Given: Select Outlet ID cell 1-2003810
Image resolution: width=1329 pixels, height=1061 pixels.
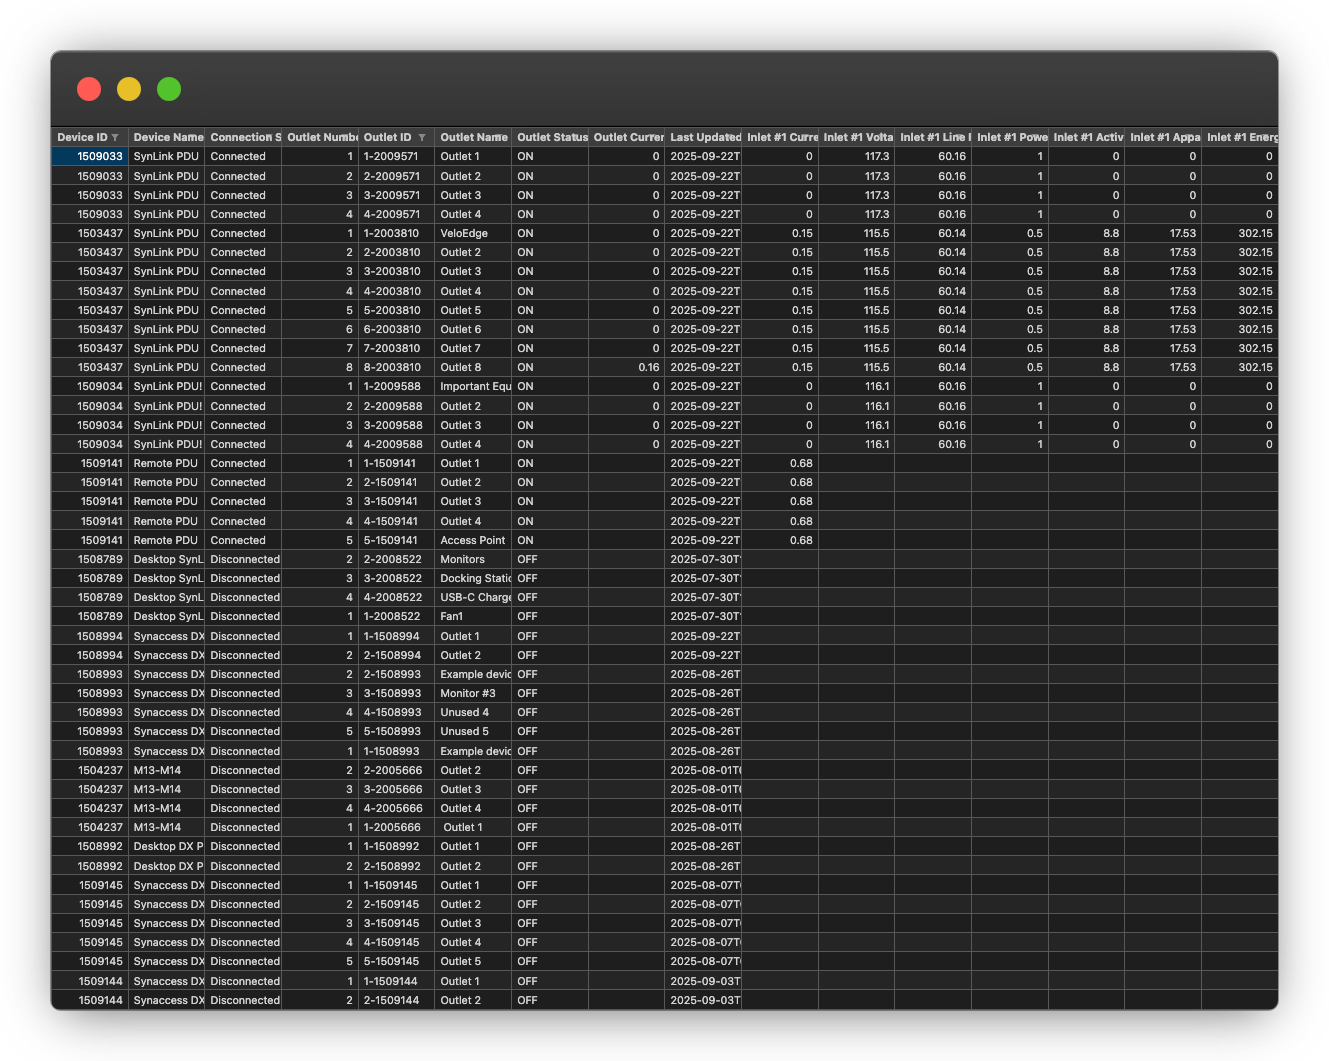Looking at the screenshot, I should (x=396, y=233).
